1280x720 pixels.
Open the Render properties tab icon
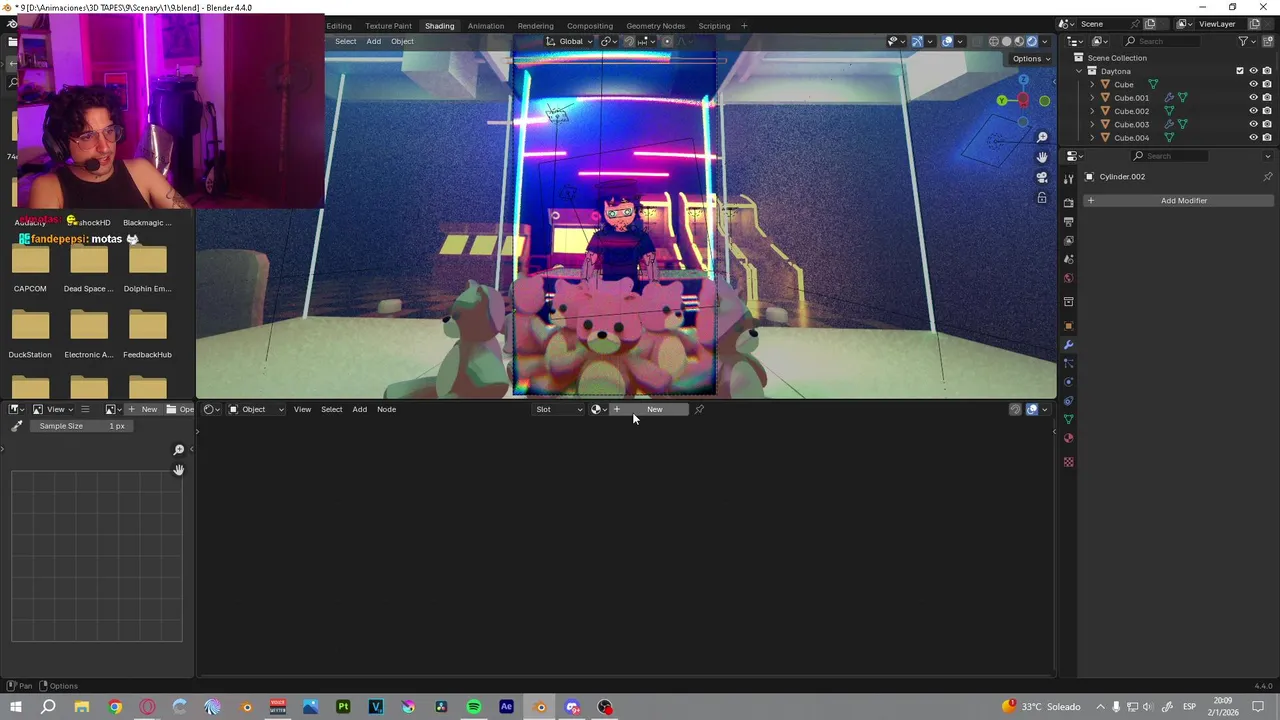click(x=1068, y=203)
